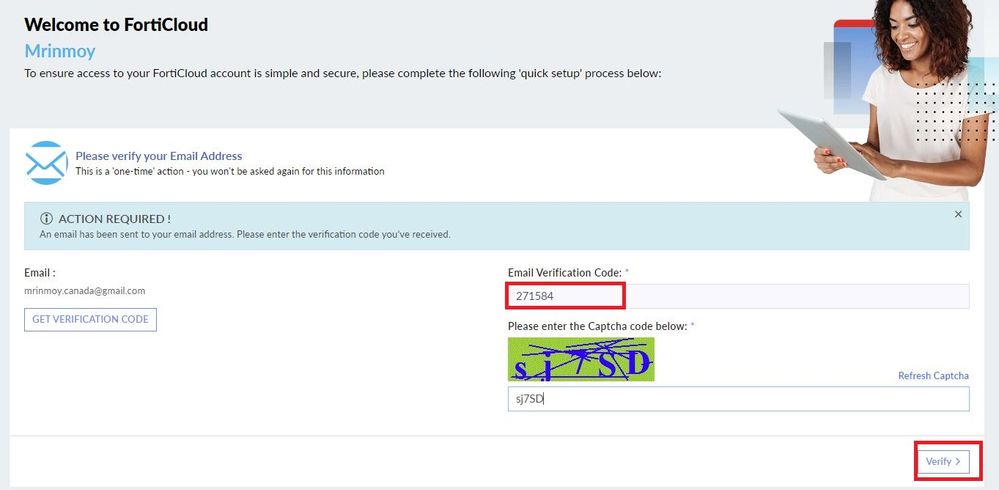Click the 'one-time' action notice text

coord(230,171)
